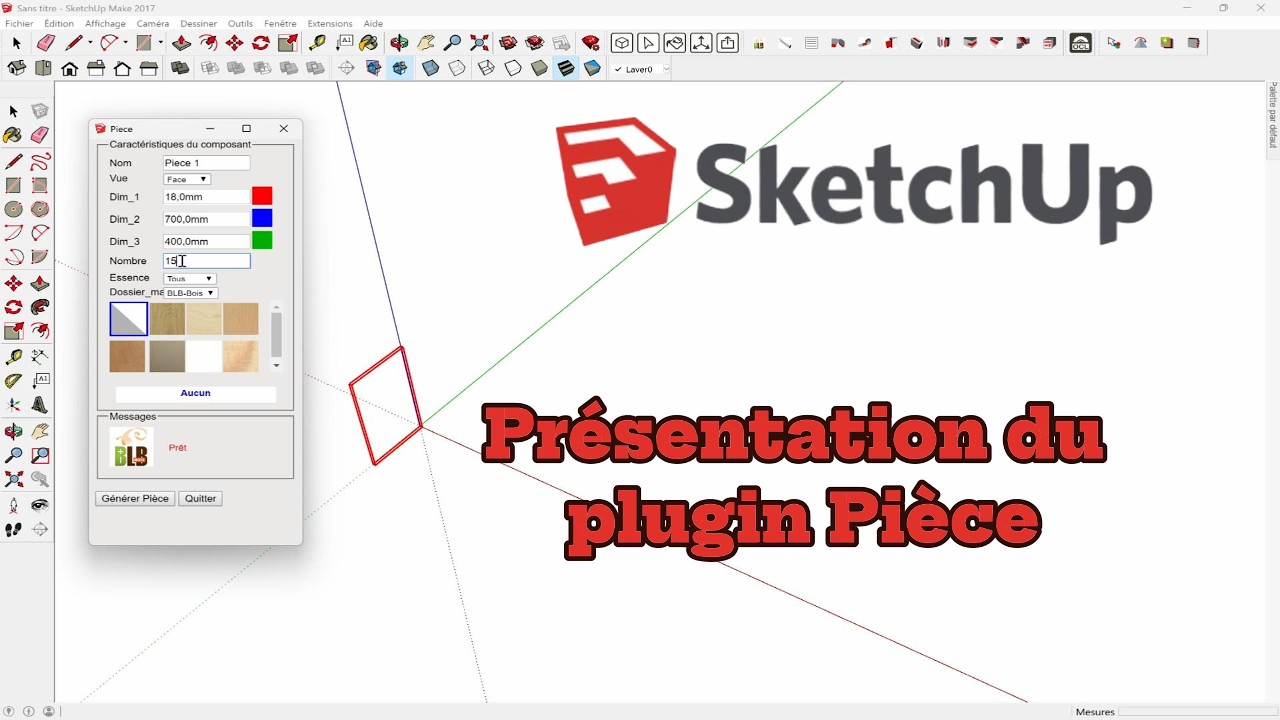Click the Aucun material button
This screenshot has width=1280, height=720.
[195, 393]
